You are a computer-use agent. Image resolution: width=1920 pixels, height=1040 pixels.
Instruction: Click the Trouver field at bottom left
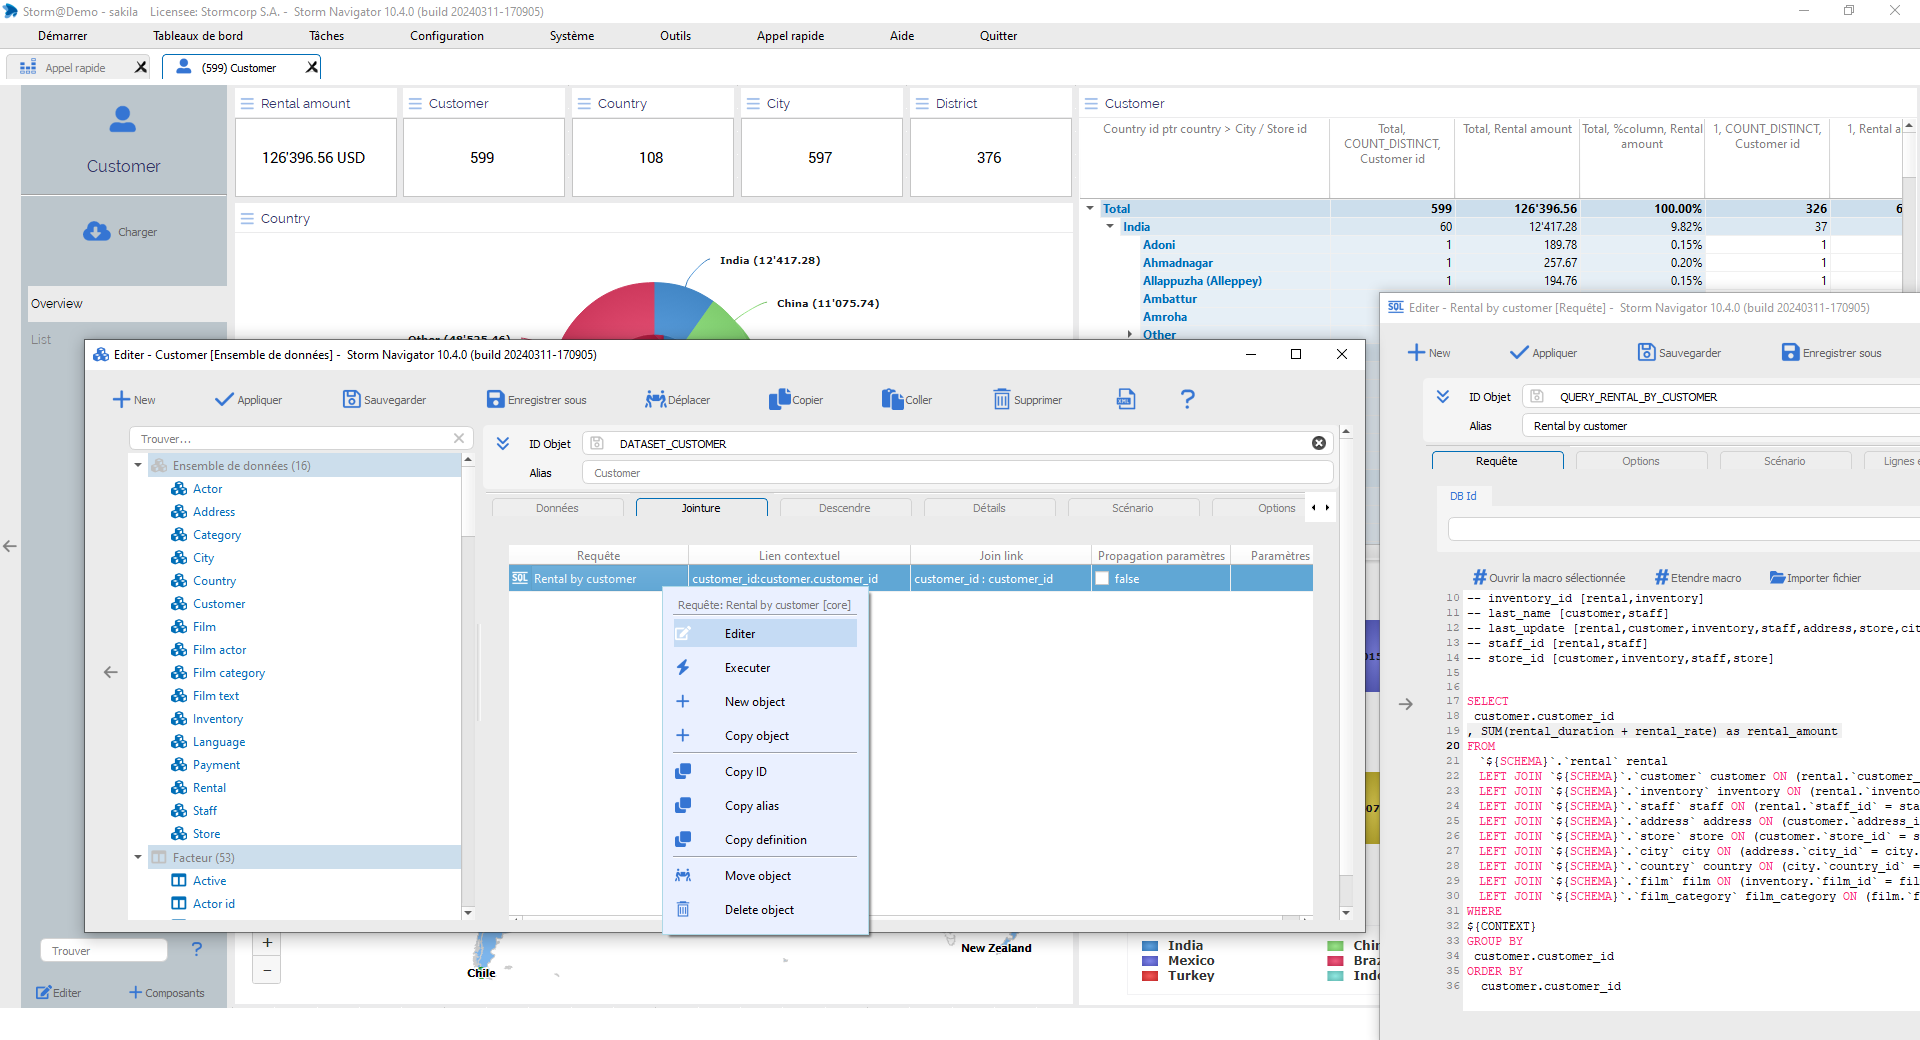104,951
